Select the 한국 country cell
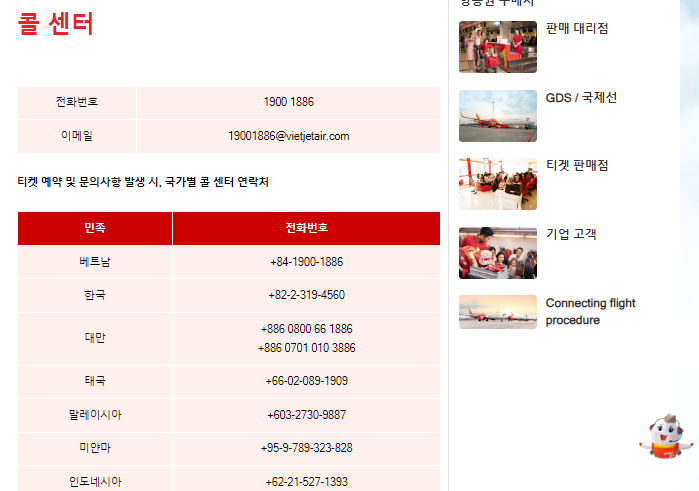The width and height of the screenshot is (699, 491). tap(95, 295)
